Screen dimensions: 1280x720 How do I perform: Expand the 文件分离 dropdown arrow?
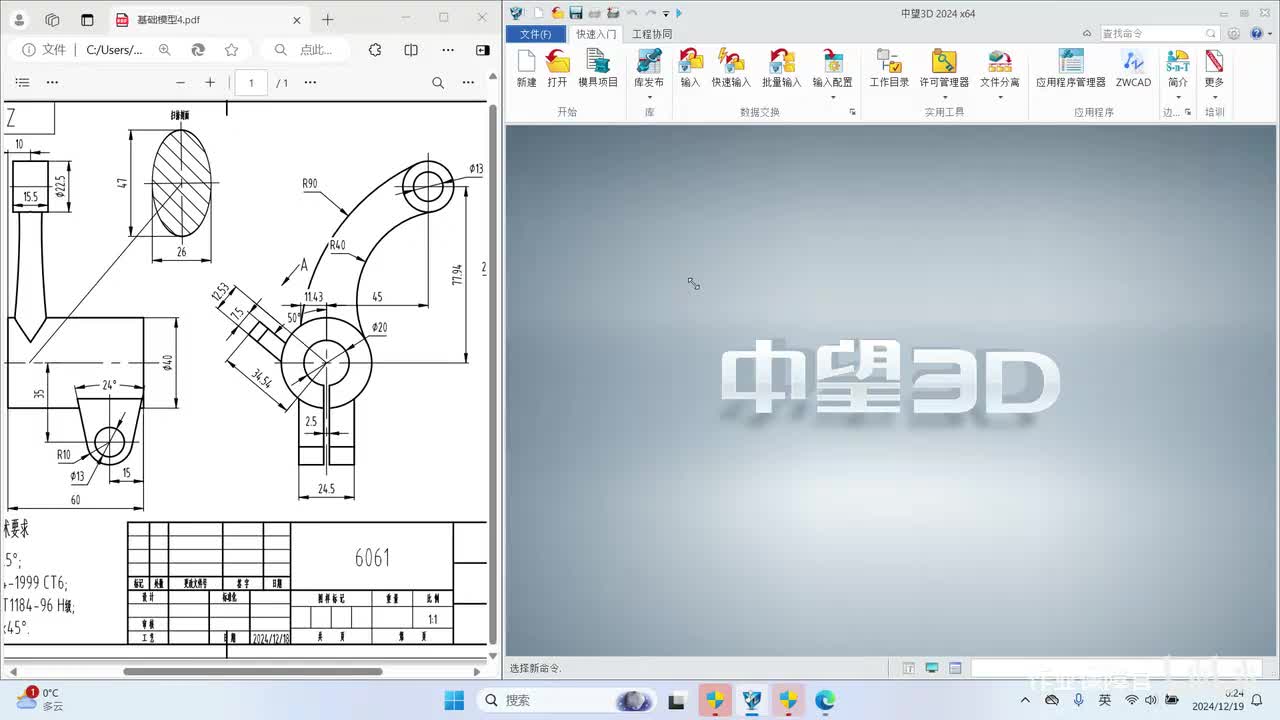[x=1000, y=97]
